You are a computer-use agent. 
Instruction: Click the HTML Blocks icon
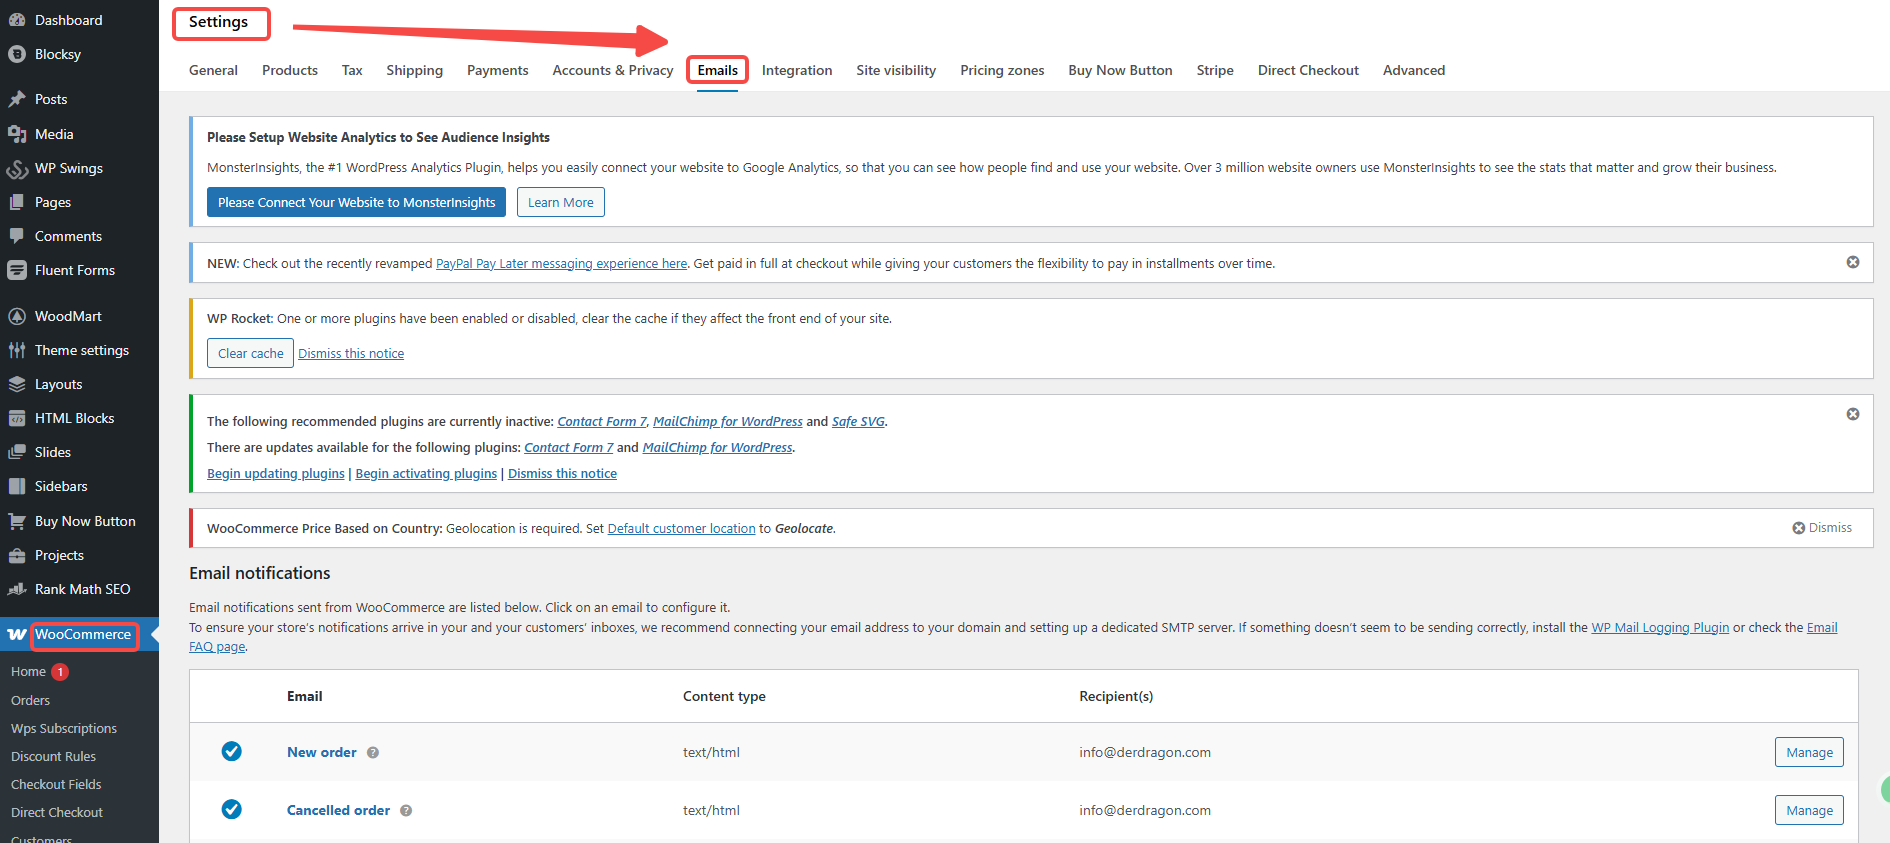(17, 418)
